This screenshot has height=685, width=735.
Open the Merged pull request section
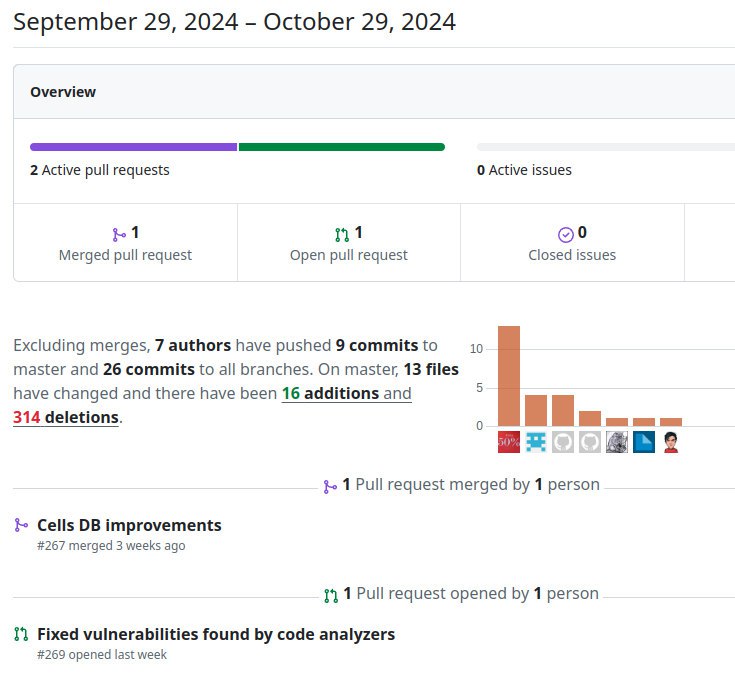[x=125, y=243]
